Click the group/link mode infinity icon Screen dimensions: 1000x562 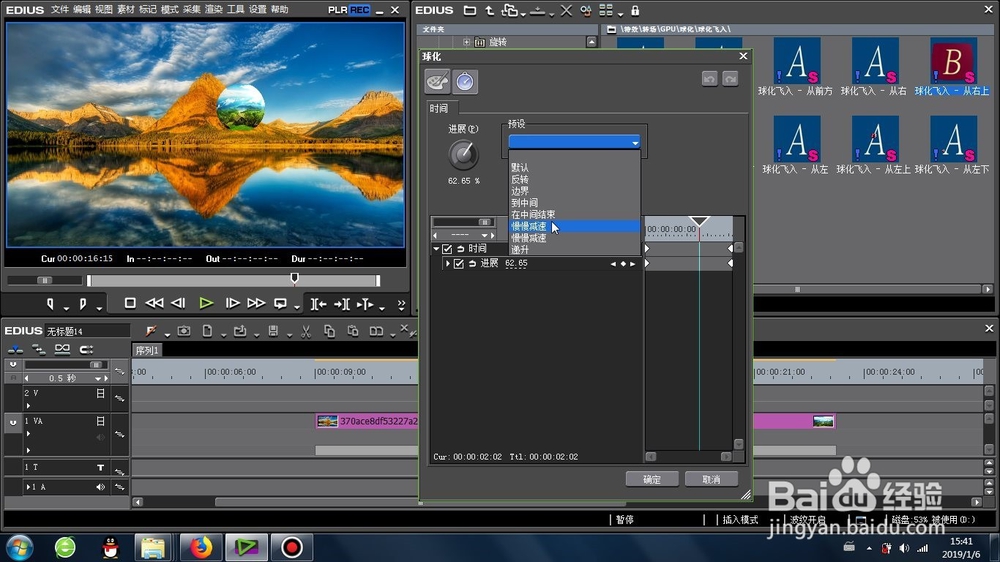(x=62, y=348)
